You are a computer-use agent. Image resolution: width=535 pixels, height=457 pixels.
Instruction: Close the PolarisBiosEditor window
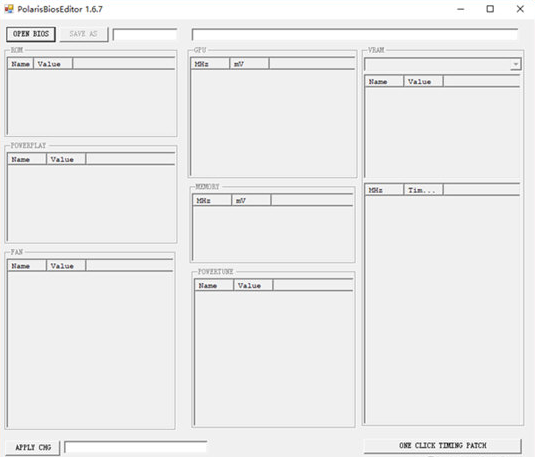pos(520,9)
